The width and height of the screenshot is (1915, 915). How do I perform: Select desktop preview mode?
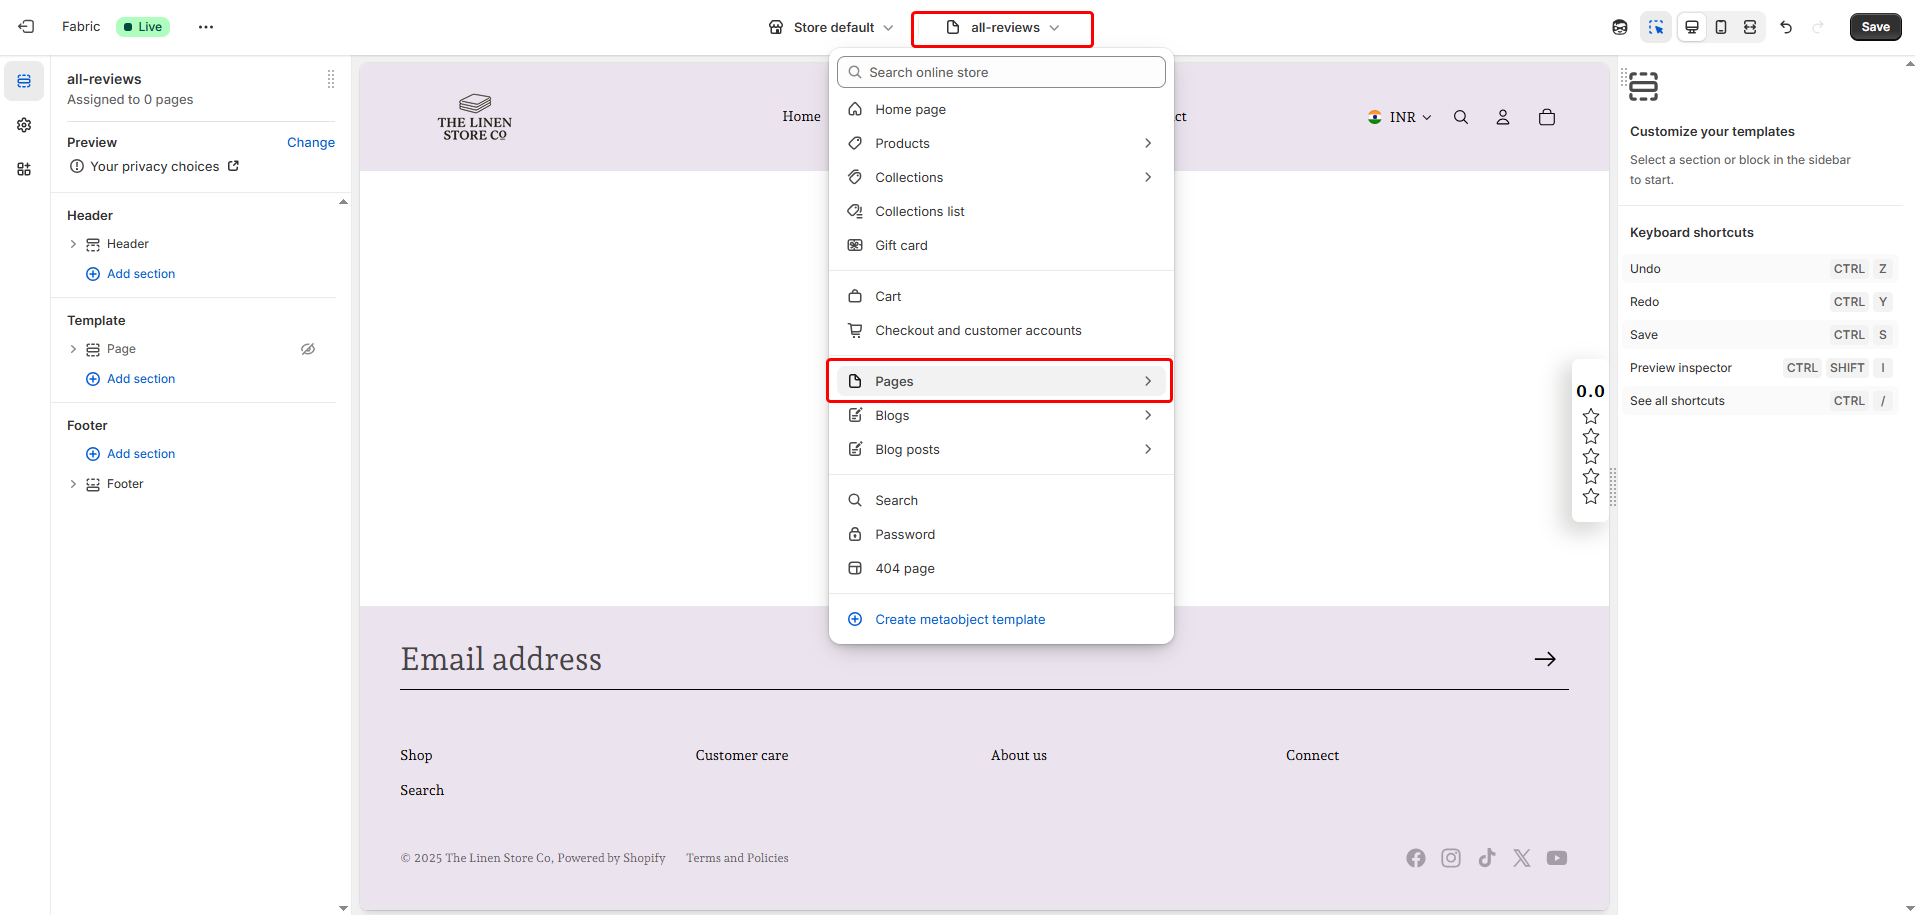1692,27
